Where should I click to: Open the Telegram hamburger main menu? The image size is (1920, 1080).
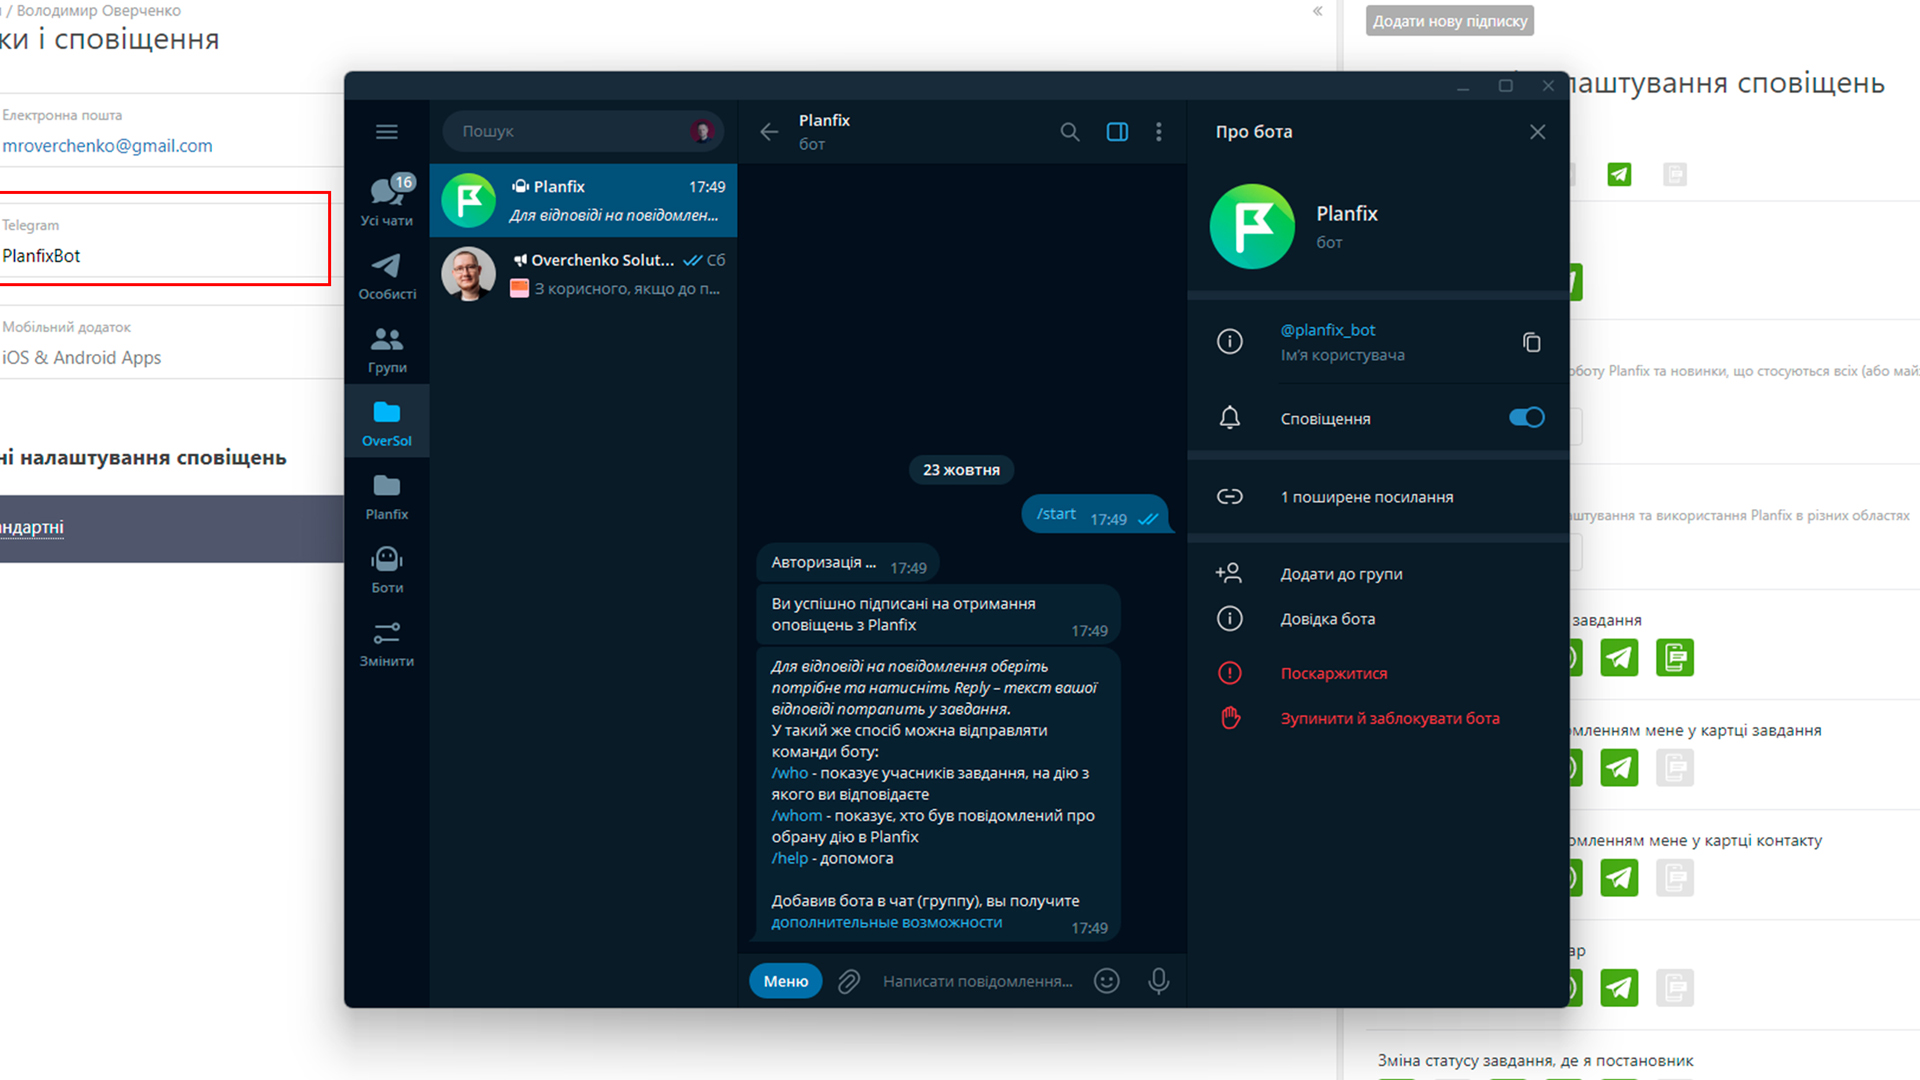coord(387,131)
